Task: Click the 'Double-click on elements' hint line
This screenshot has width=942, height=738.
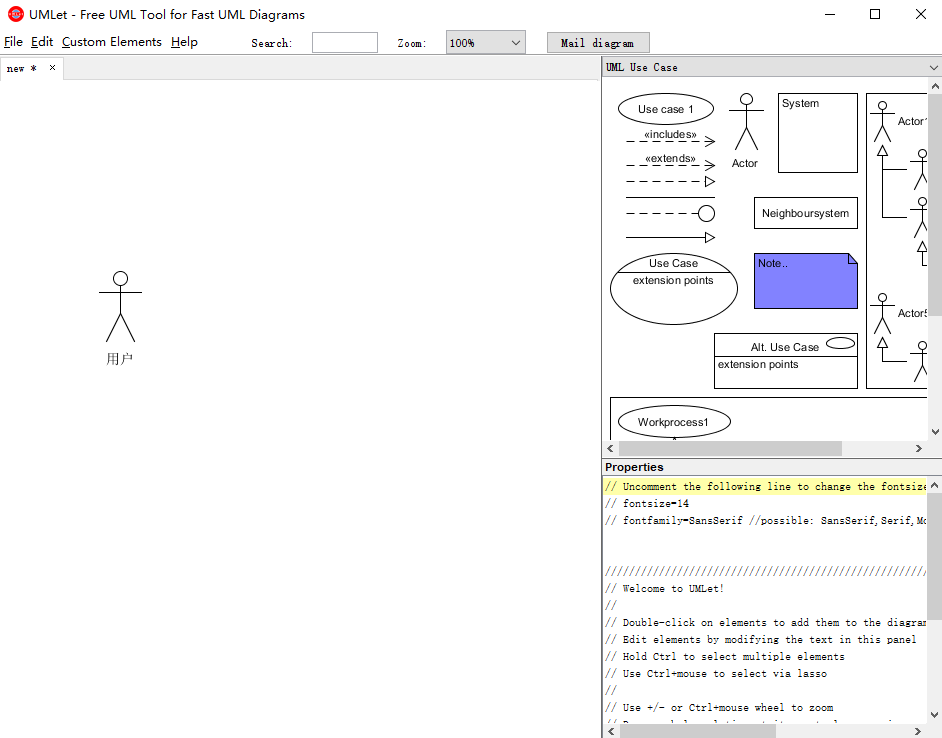Action: coord(765,623)
